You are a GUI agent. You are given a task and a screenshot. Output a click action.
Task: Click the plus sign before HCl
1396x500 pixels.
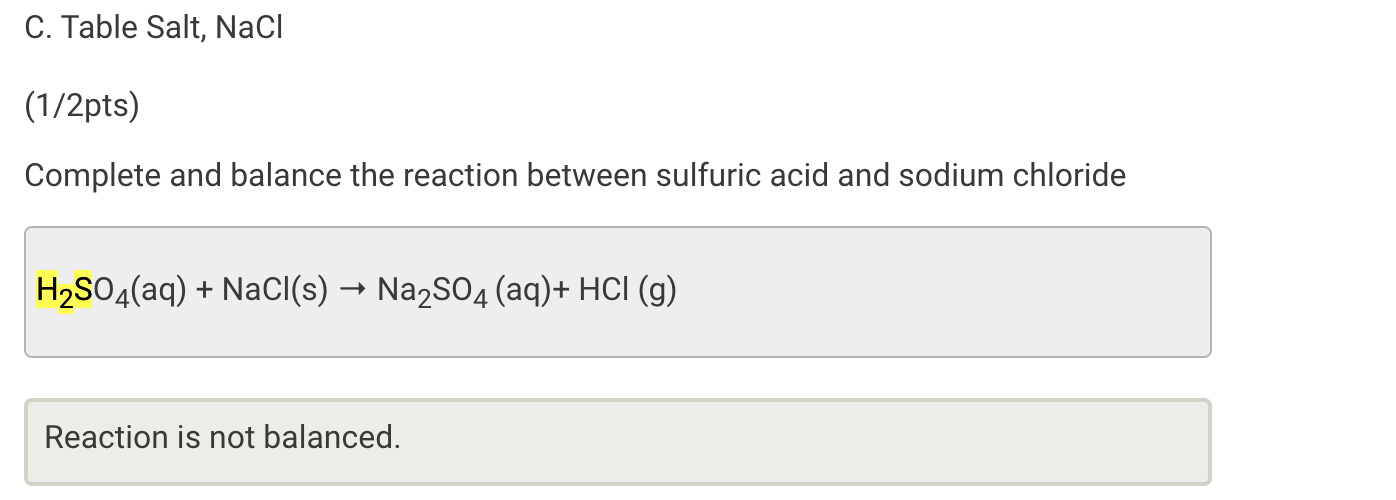(x=564, y=291)
